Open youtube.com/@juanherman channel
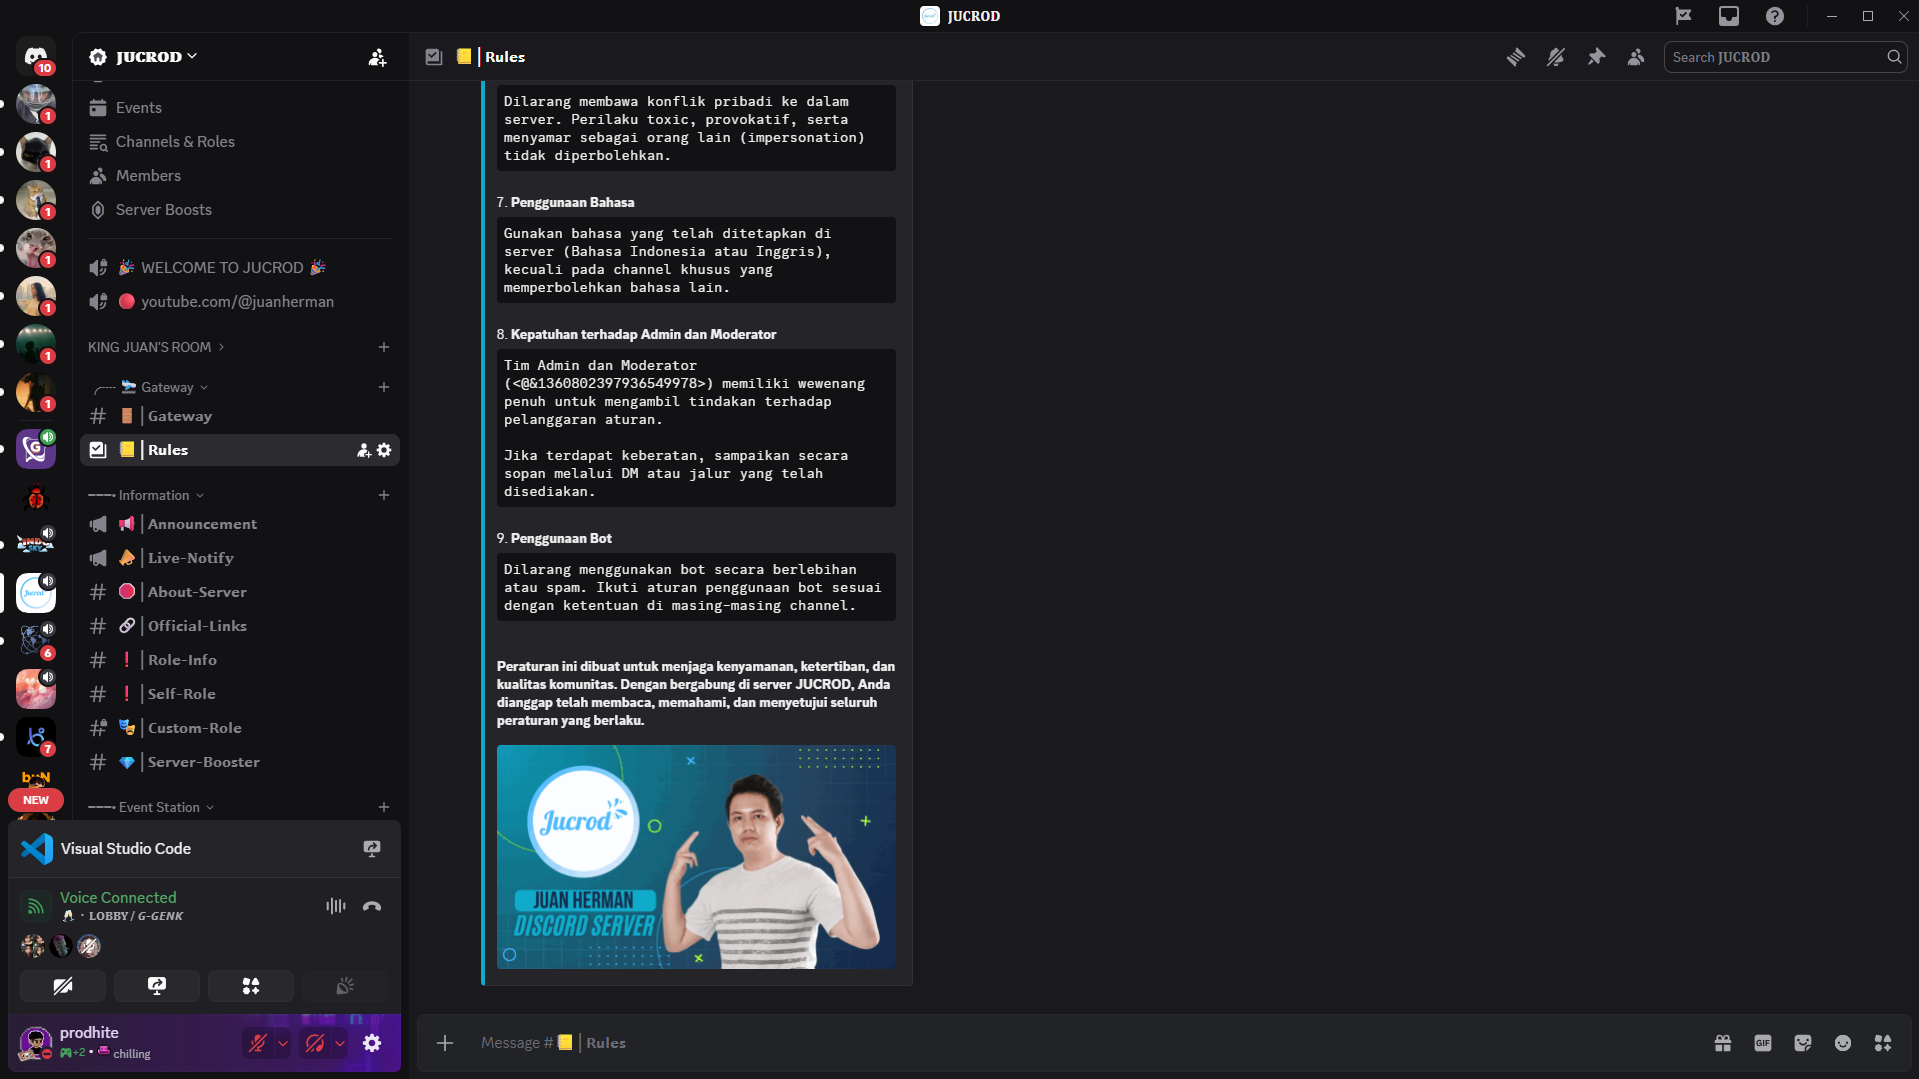This screenshot has height=1079, width=1919. [240, 302]
